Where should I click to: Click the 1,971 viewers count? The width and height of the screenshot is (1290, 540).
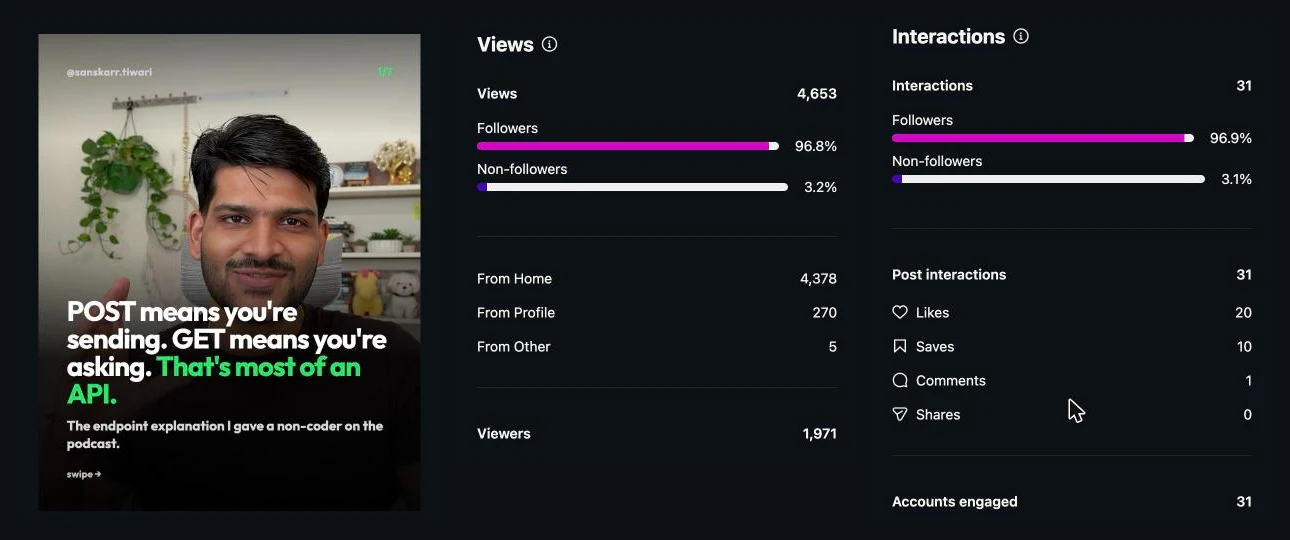coord(819,433)
